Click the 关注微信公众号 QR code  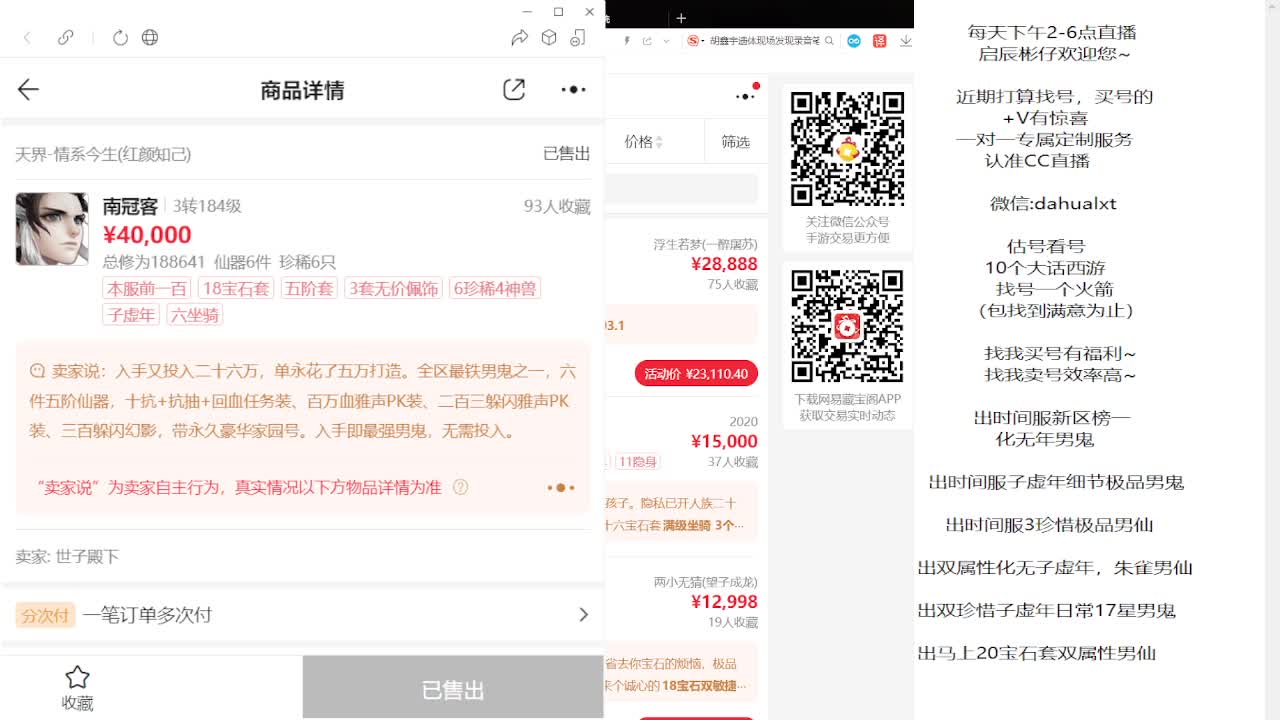847,149
